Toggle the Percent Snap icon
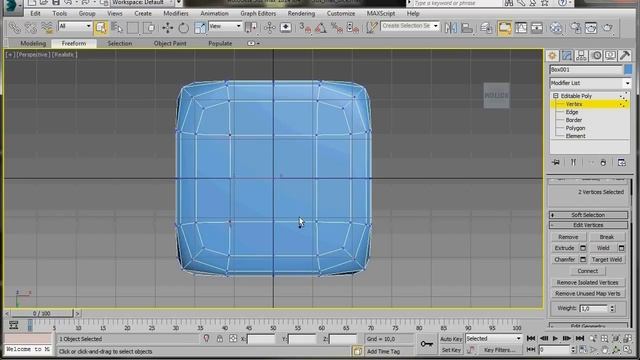 pos(337,28)
